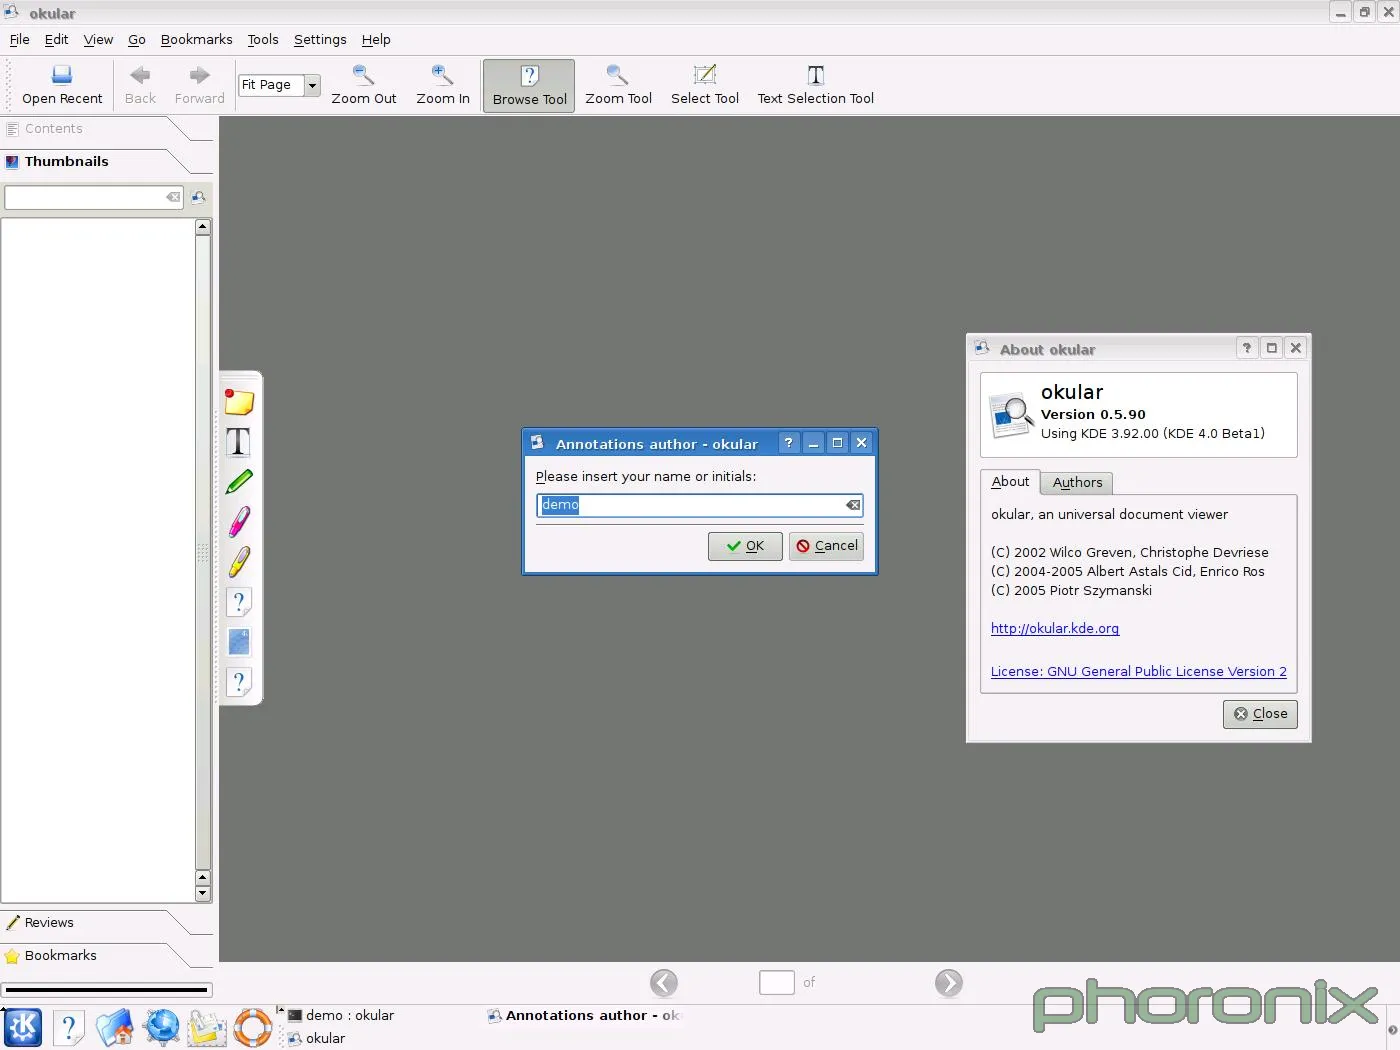Open the Open Recent toolbar button
The width and height of the screenshot is (1400, 1050).
(62, 85)
